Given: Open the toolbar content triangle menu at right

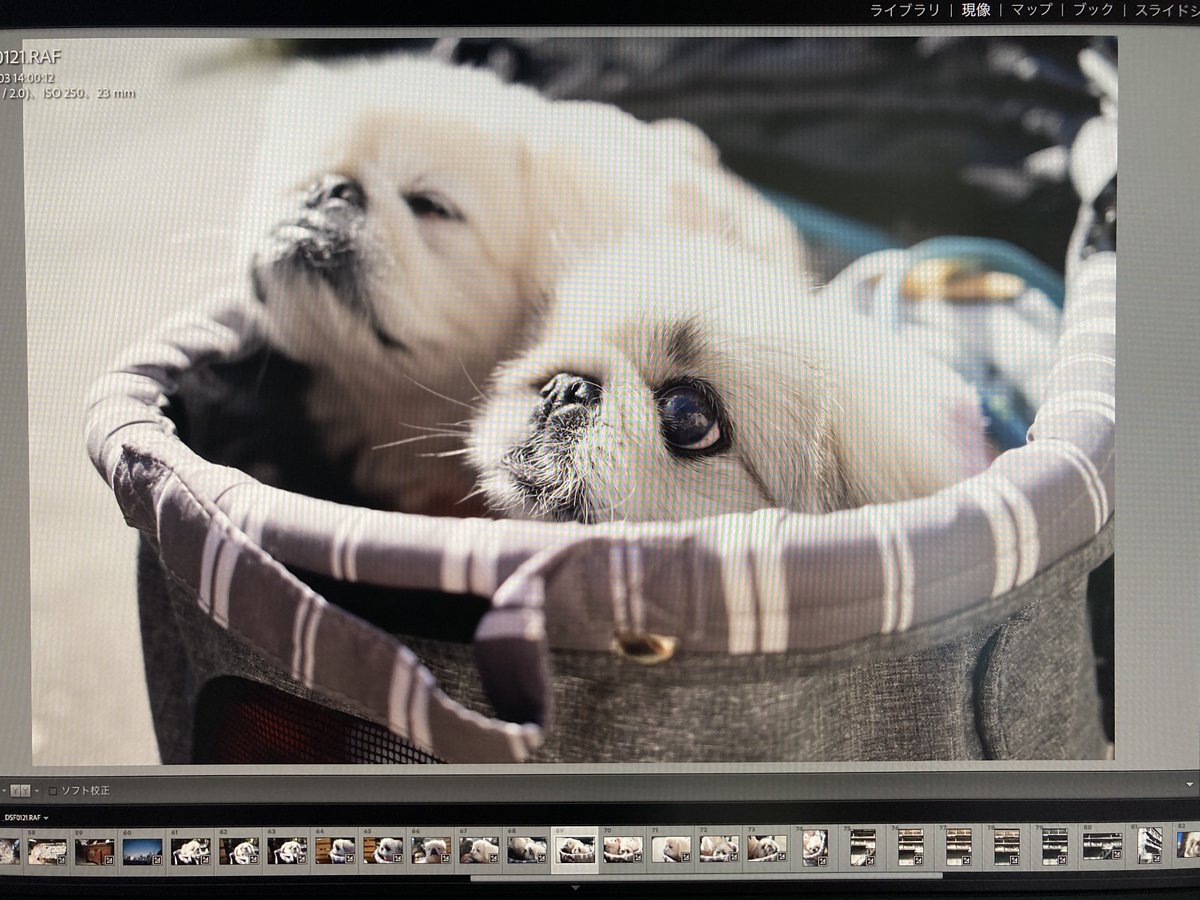Looking at the screenshot, I should 1189,785.
